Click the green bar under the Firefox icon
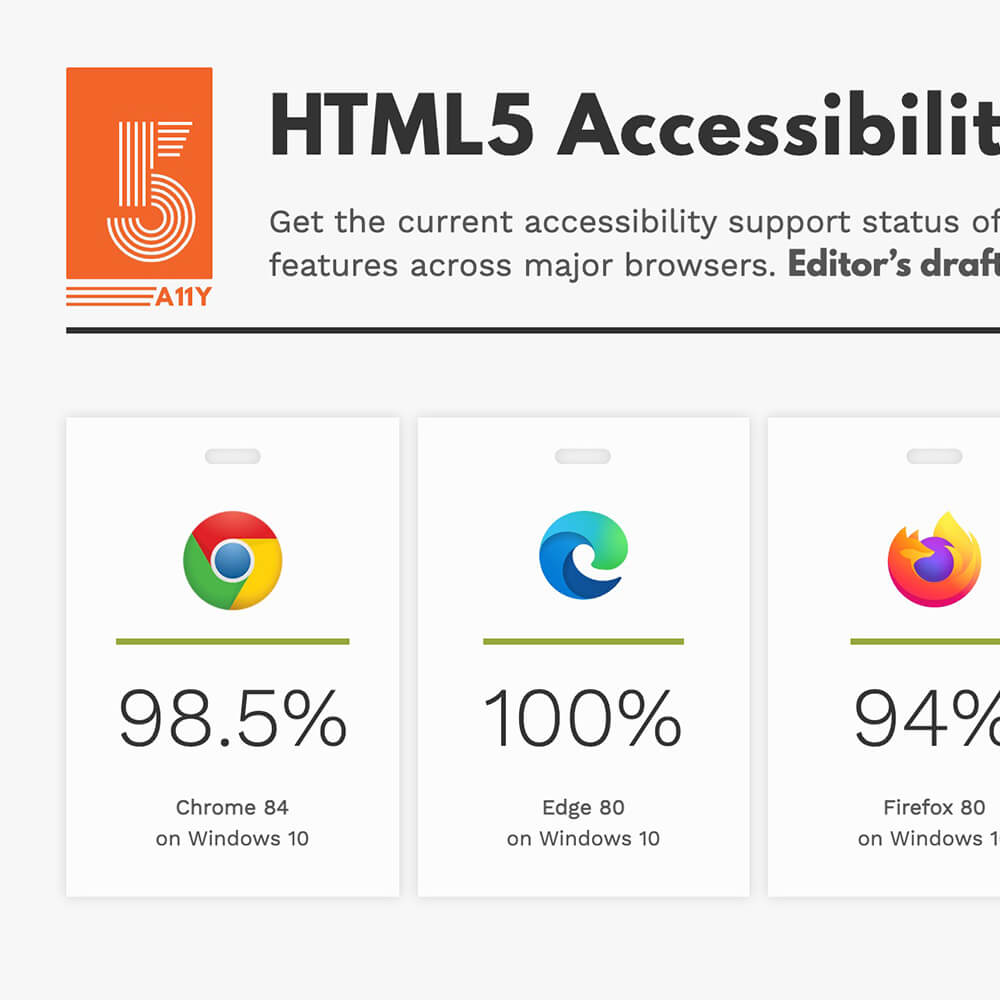Viewport: 1000px width, 1000px height. click(925, 641)
